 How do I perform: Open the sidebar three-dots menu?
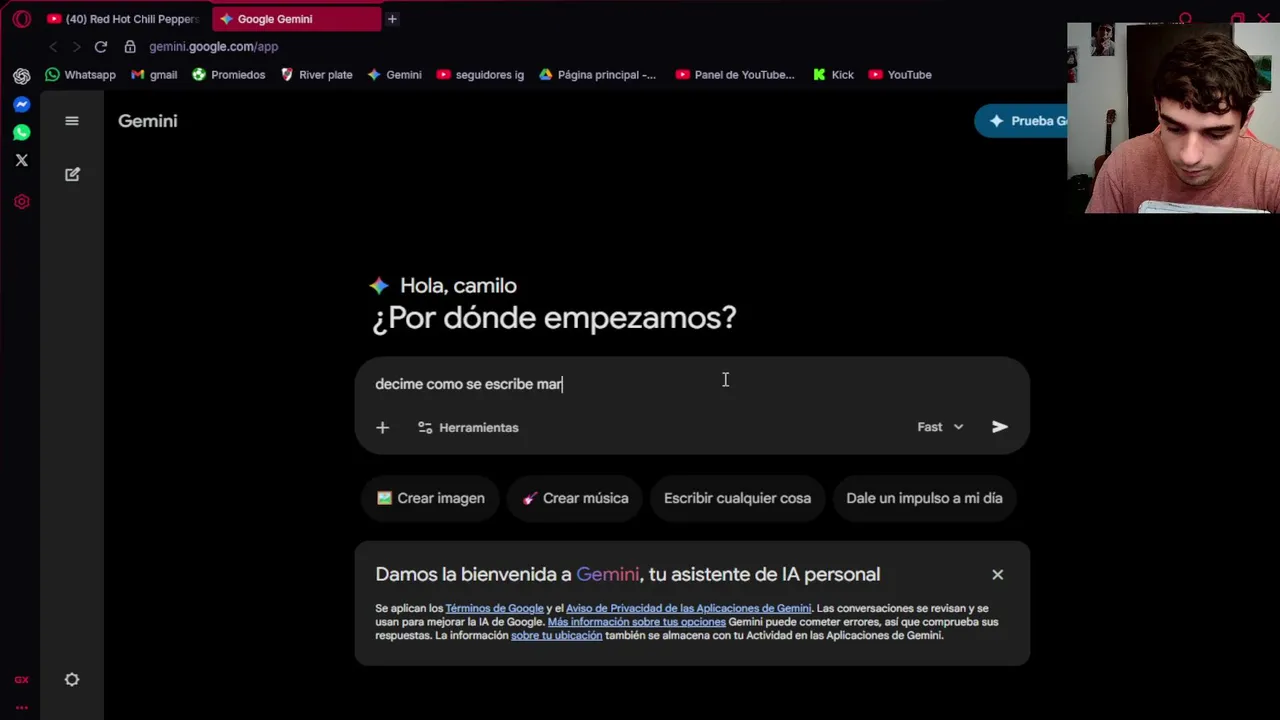[x=21, y=707]
